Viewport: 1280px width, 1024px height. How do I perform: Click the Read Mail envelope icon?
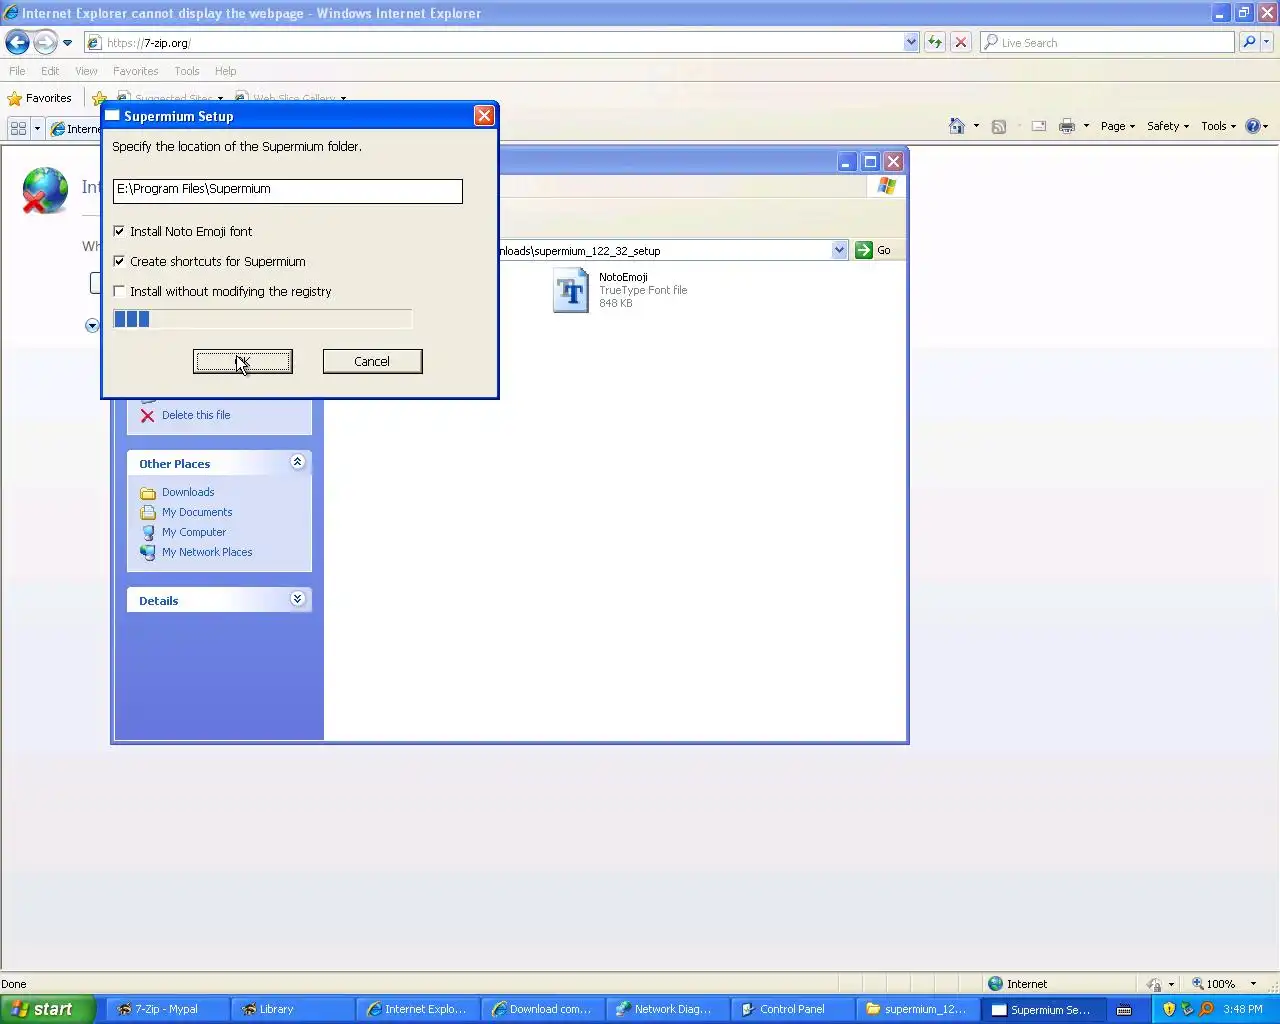[x=1039, y=126]
